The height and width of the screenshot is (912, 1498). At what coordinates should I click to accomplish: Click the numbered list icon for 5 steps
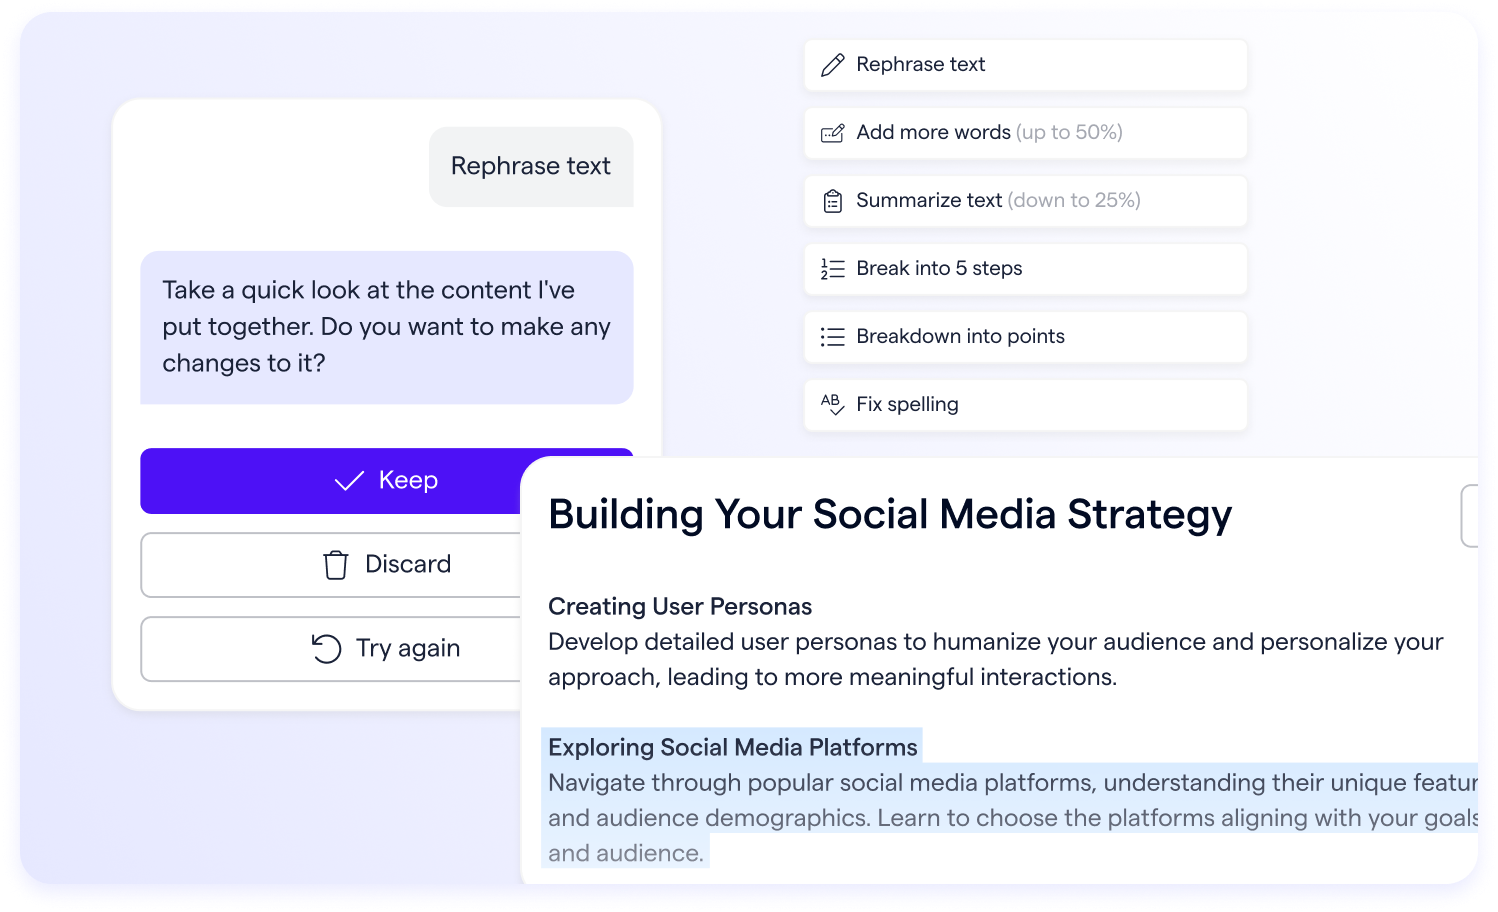click(x=832, y=269)
